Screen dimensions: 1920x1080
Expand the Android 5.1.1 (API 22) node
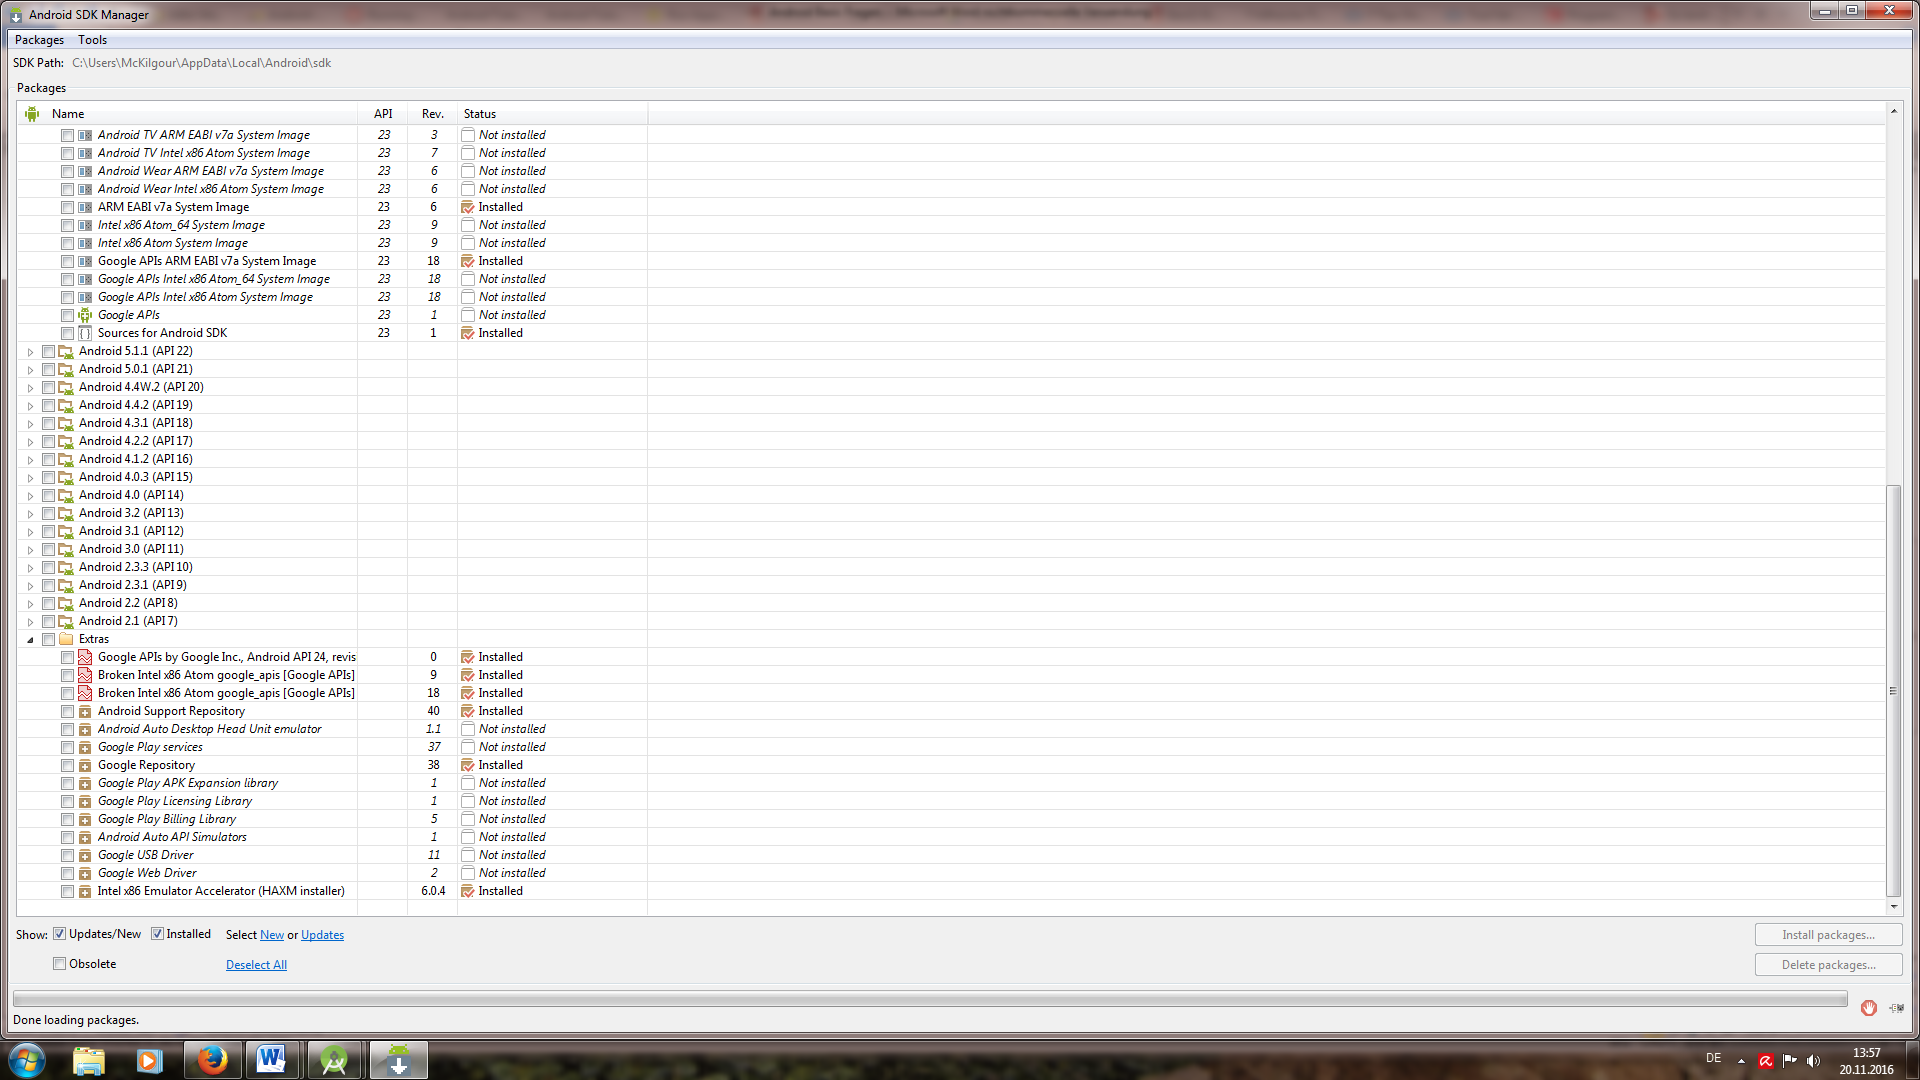coord(30,352)
